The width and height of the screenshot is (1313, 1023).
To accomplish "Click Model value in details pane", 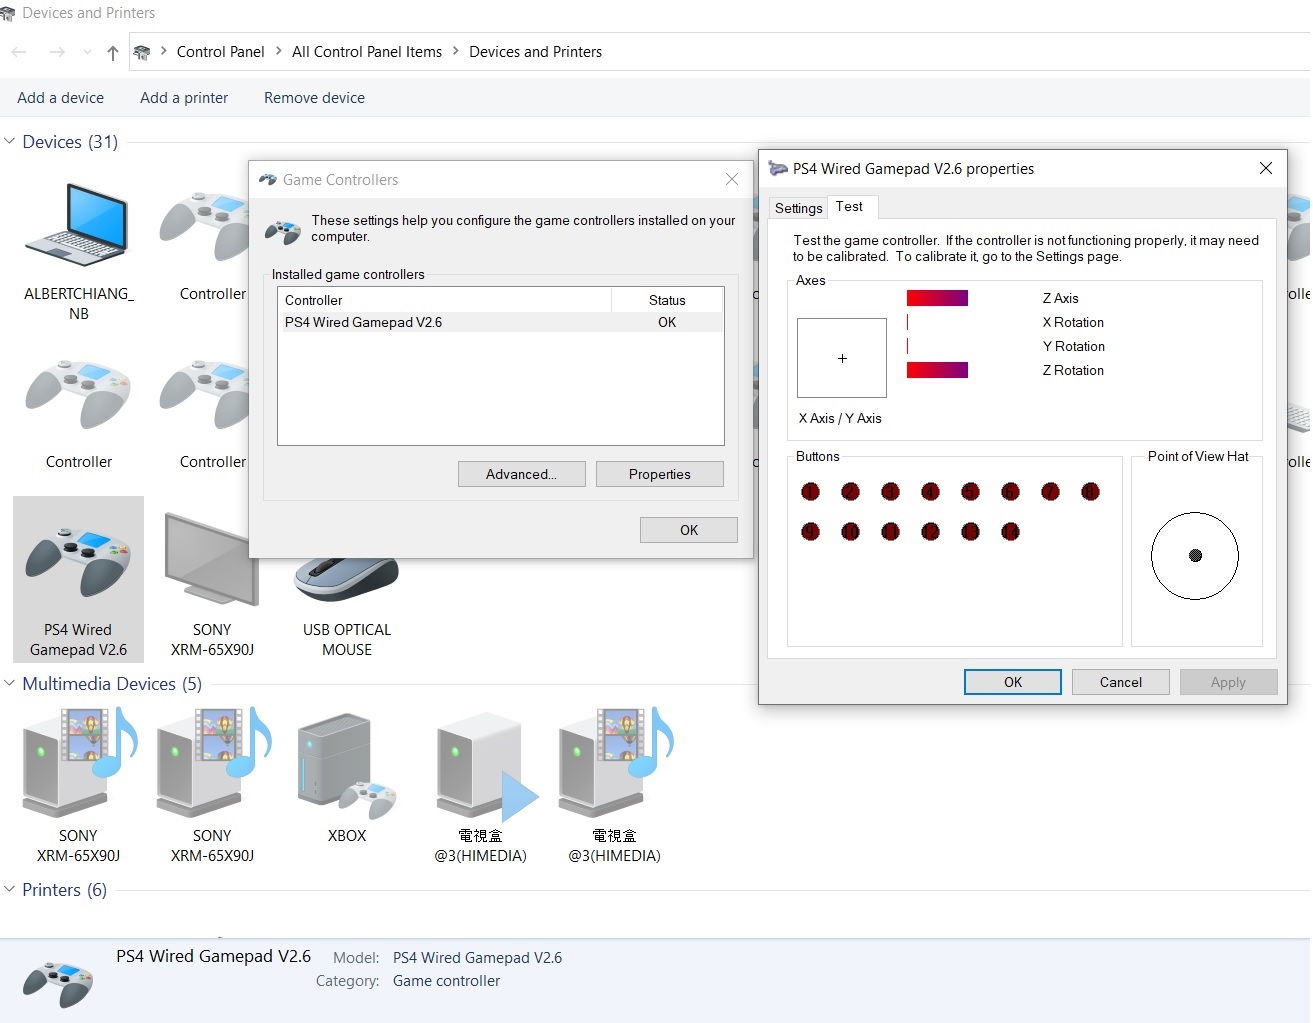I will pos(478,958).
